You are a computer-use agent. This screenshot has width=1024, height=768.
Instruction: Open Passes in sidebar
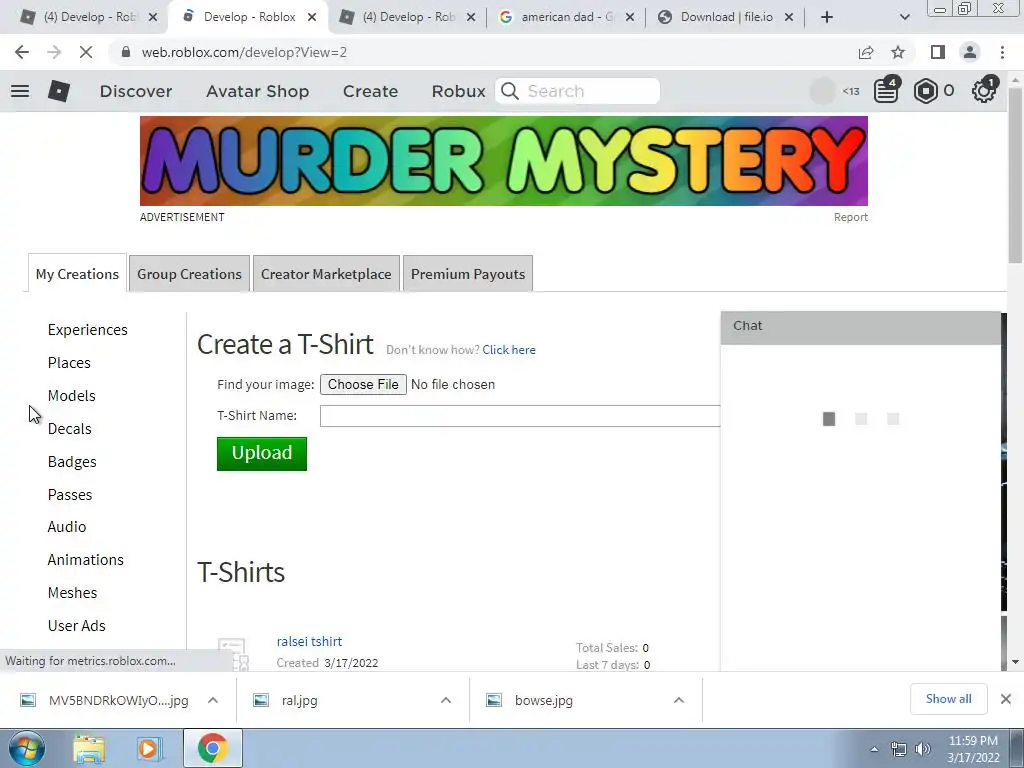70,494
